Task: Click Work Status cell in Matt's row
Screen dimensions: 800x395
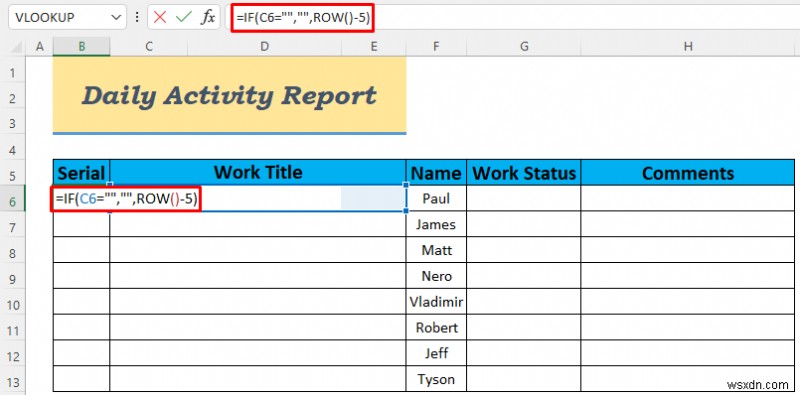Action: pyautogui.click(x=524, y=250)
